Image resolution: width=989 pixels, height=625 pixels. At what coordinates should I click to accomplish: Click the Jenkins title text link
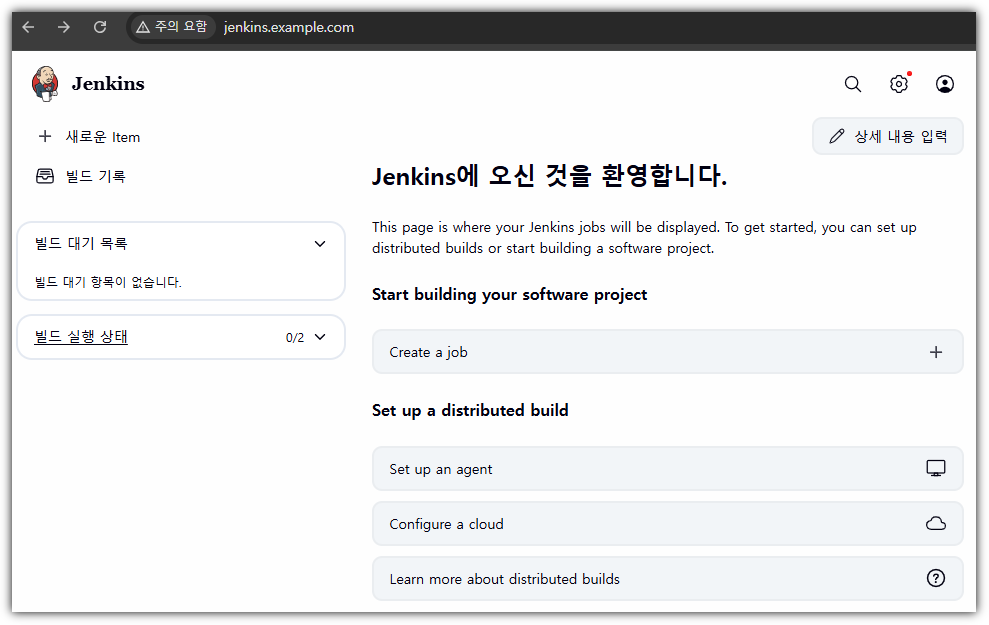tap(108, 84)
